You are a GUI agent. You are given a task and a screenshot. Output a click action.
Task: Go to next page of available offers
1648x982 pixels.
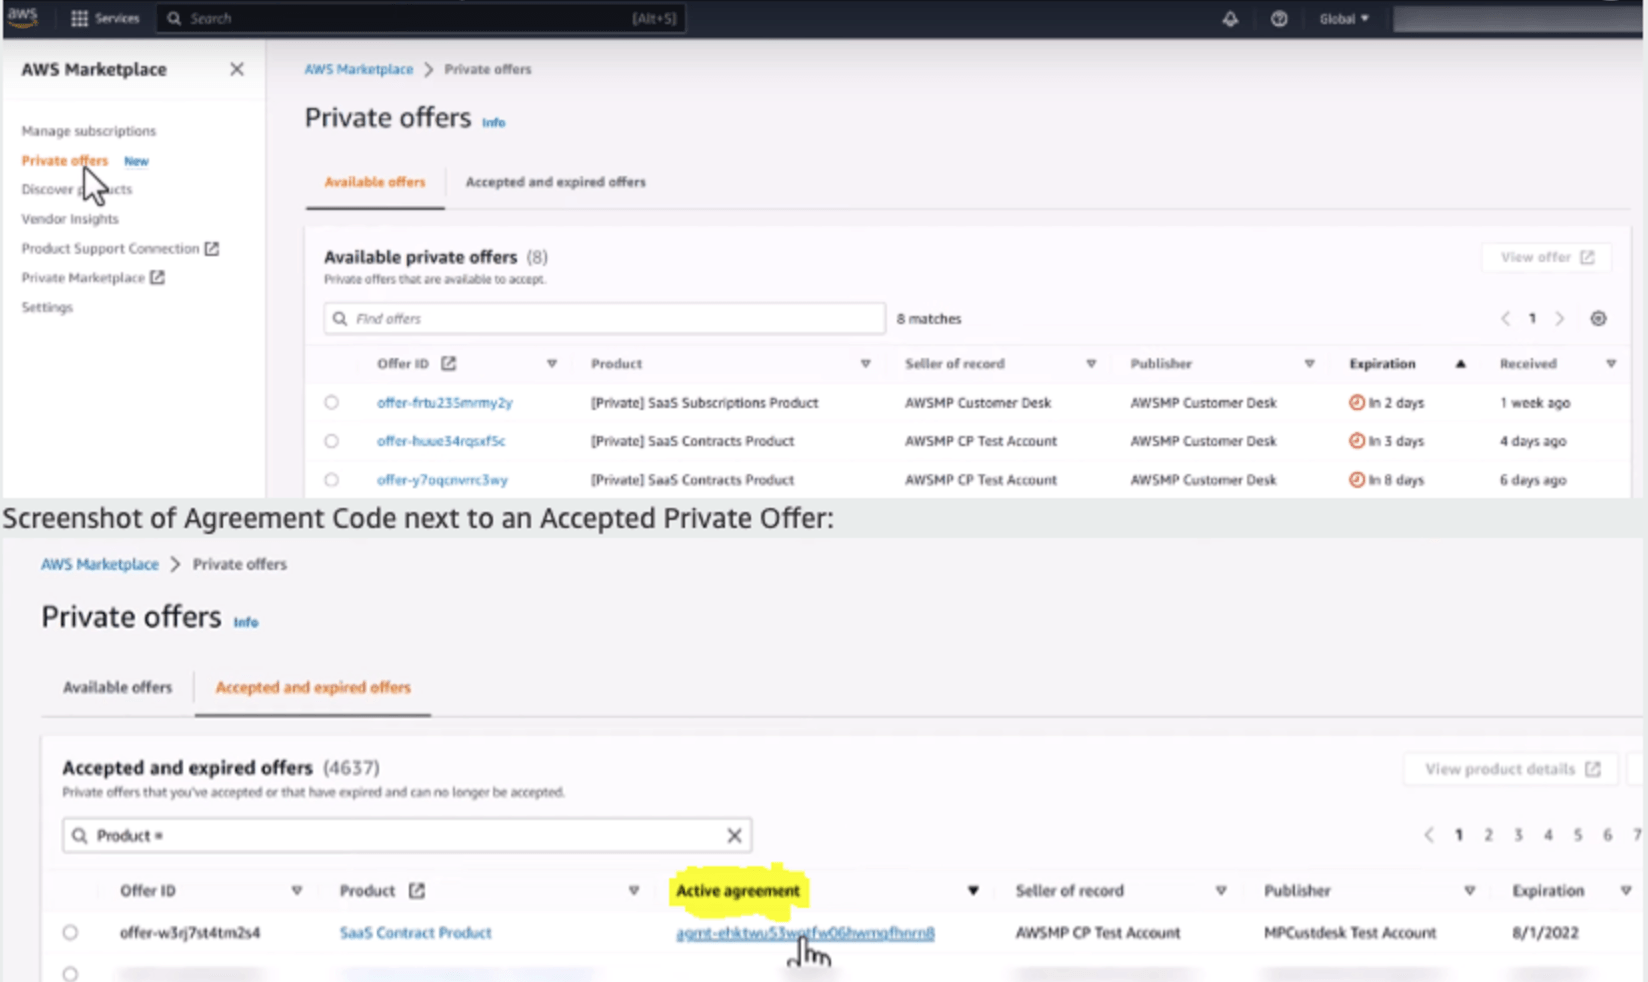tap(1560, 318)
